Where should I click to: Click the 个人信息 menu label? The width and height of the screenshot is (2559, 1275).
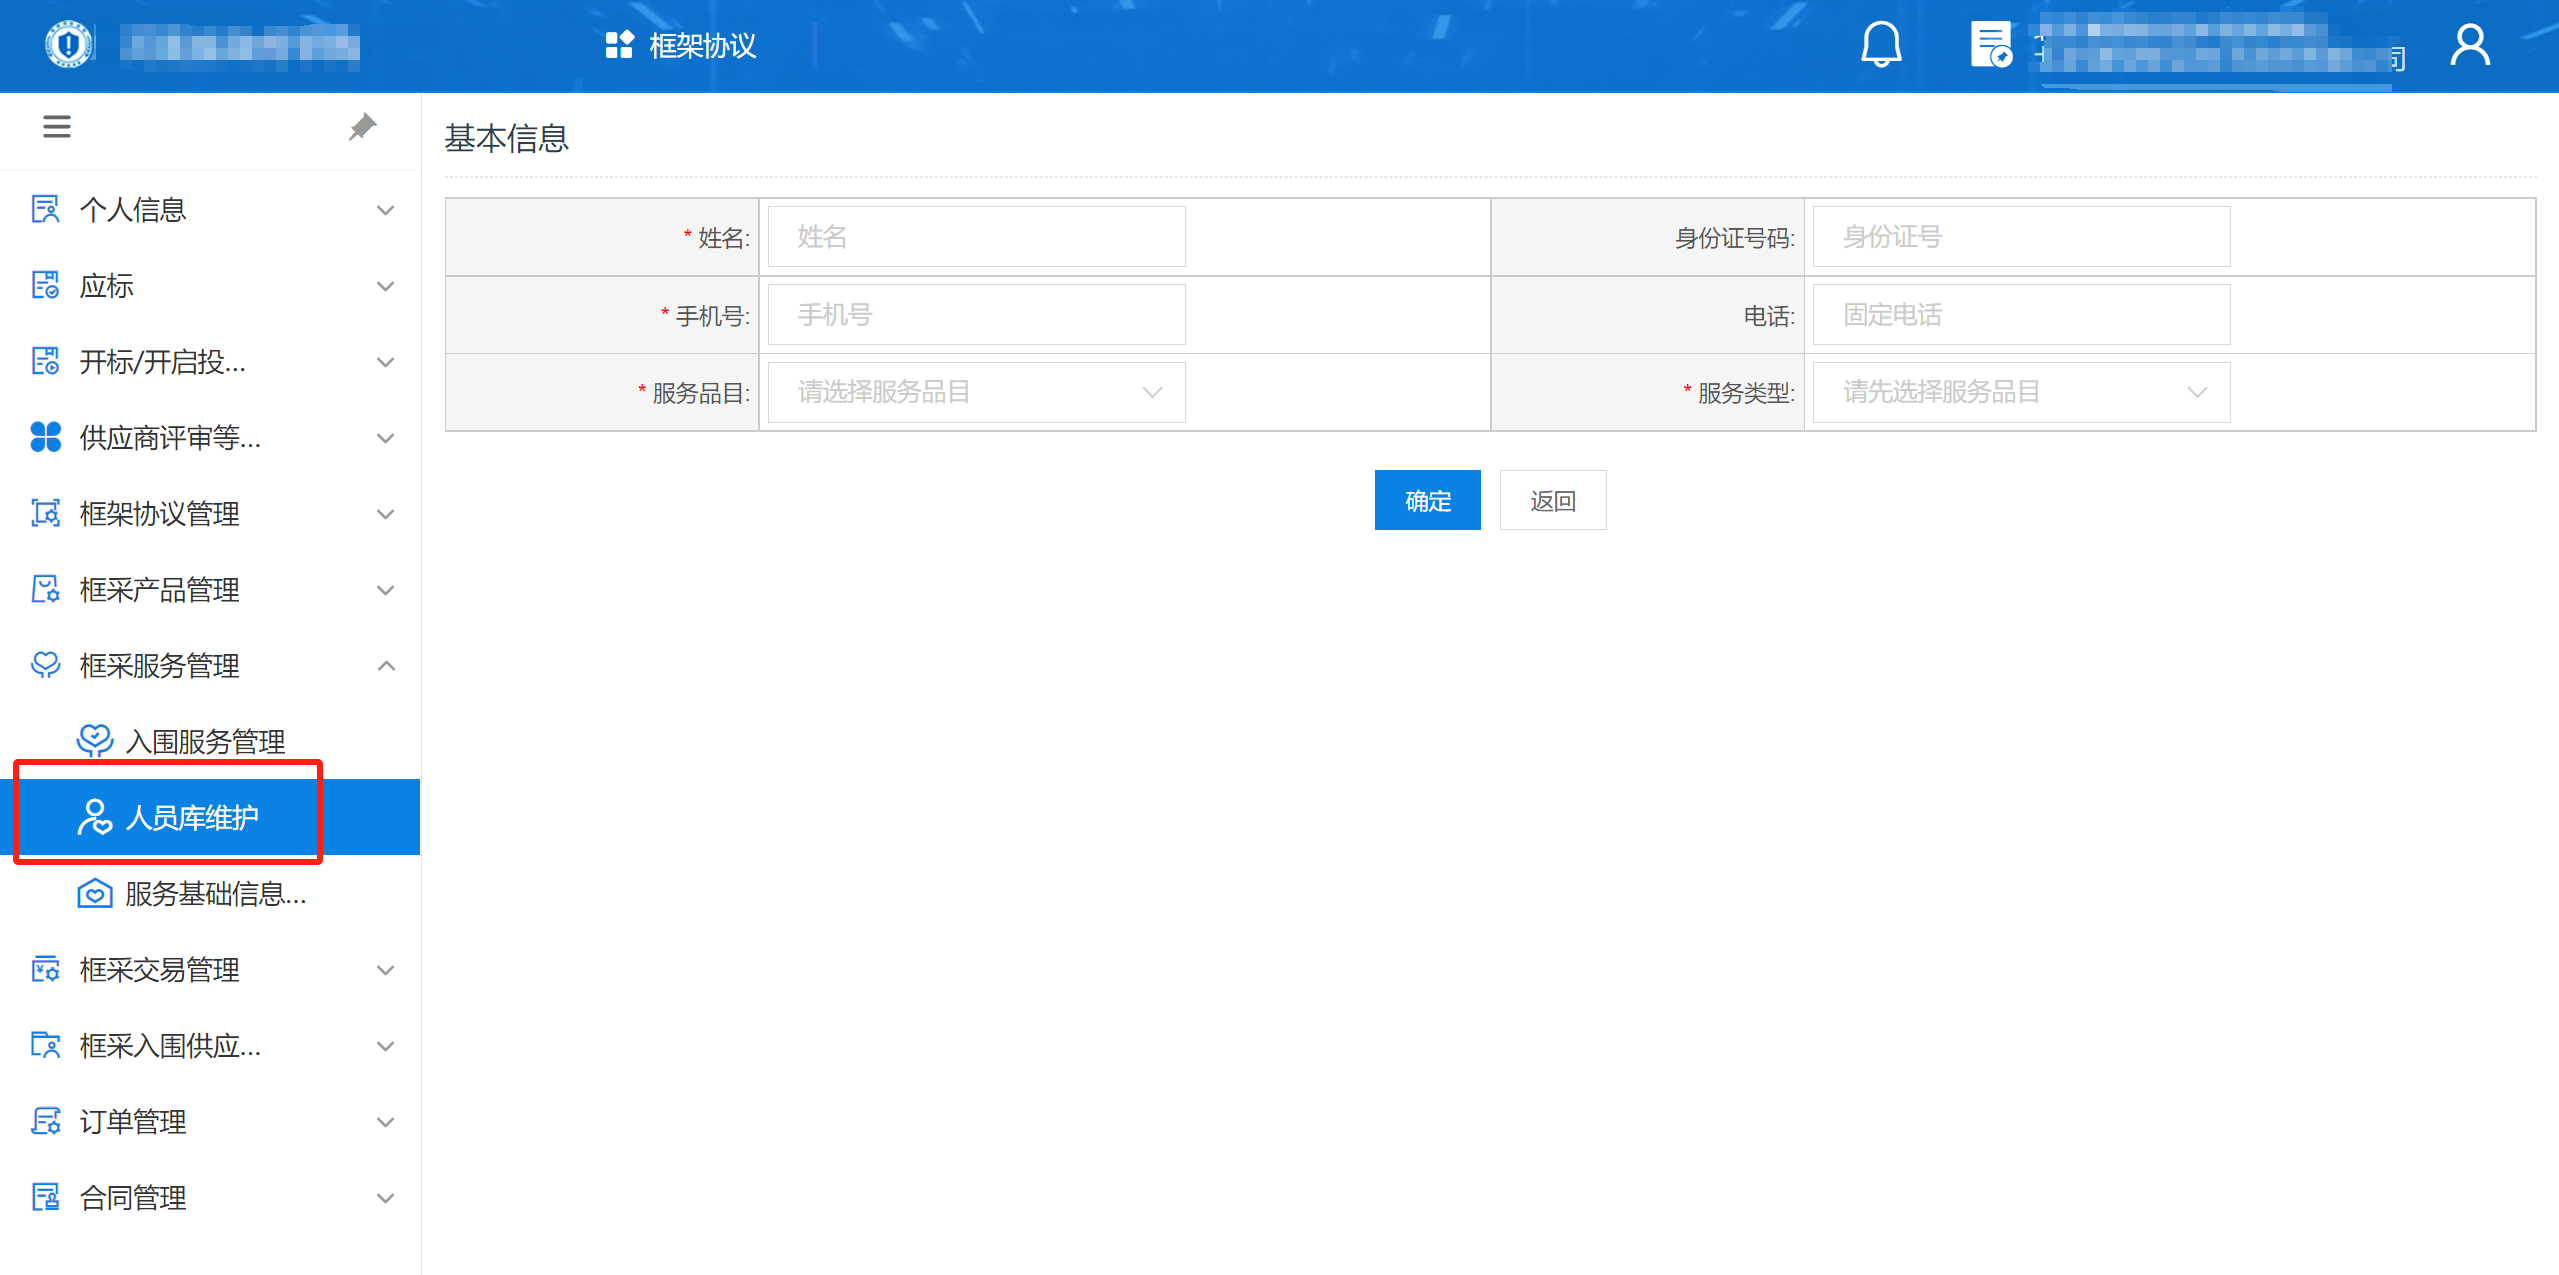click(133, 209)
